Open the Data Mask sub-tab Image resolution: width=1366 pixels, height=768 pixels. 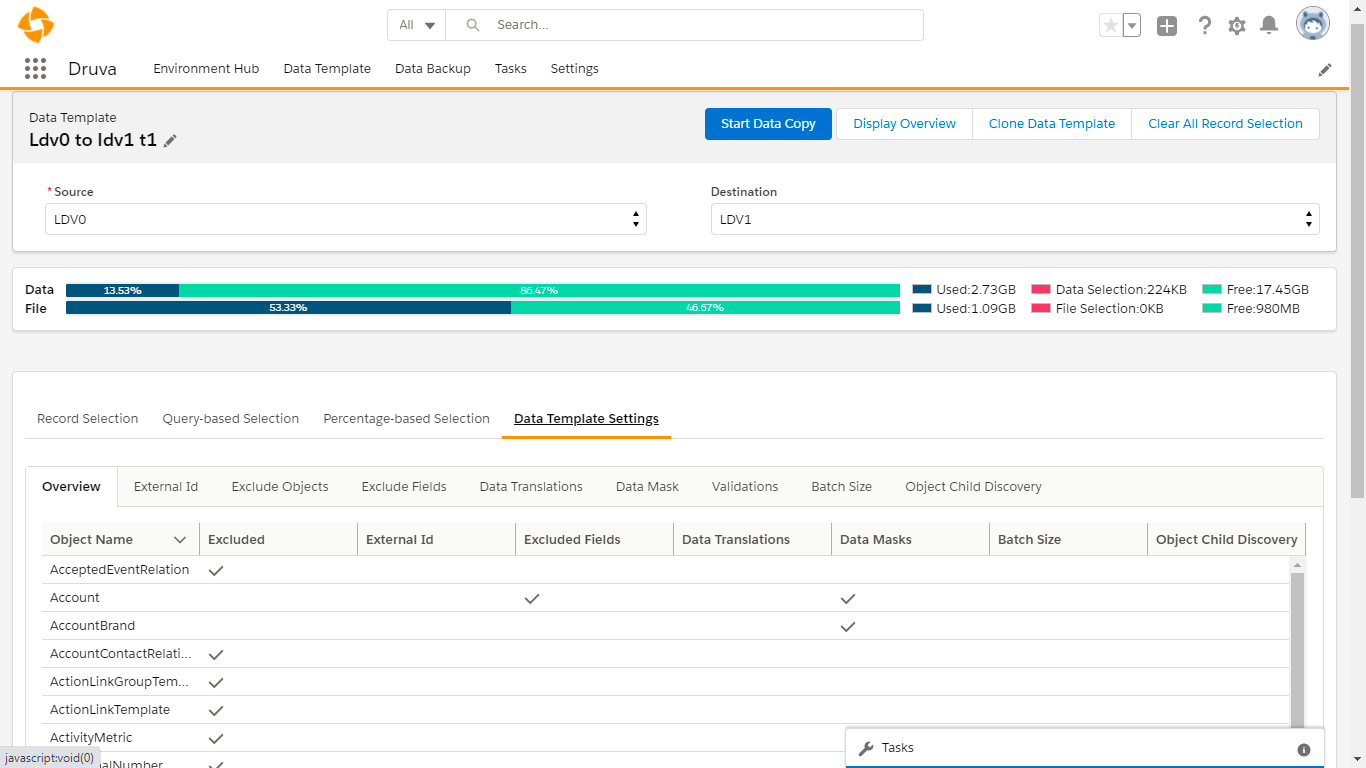(x=647, y=487)
